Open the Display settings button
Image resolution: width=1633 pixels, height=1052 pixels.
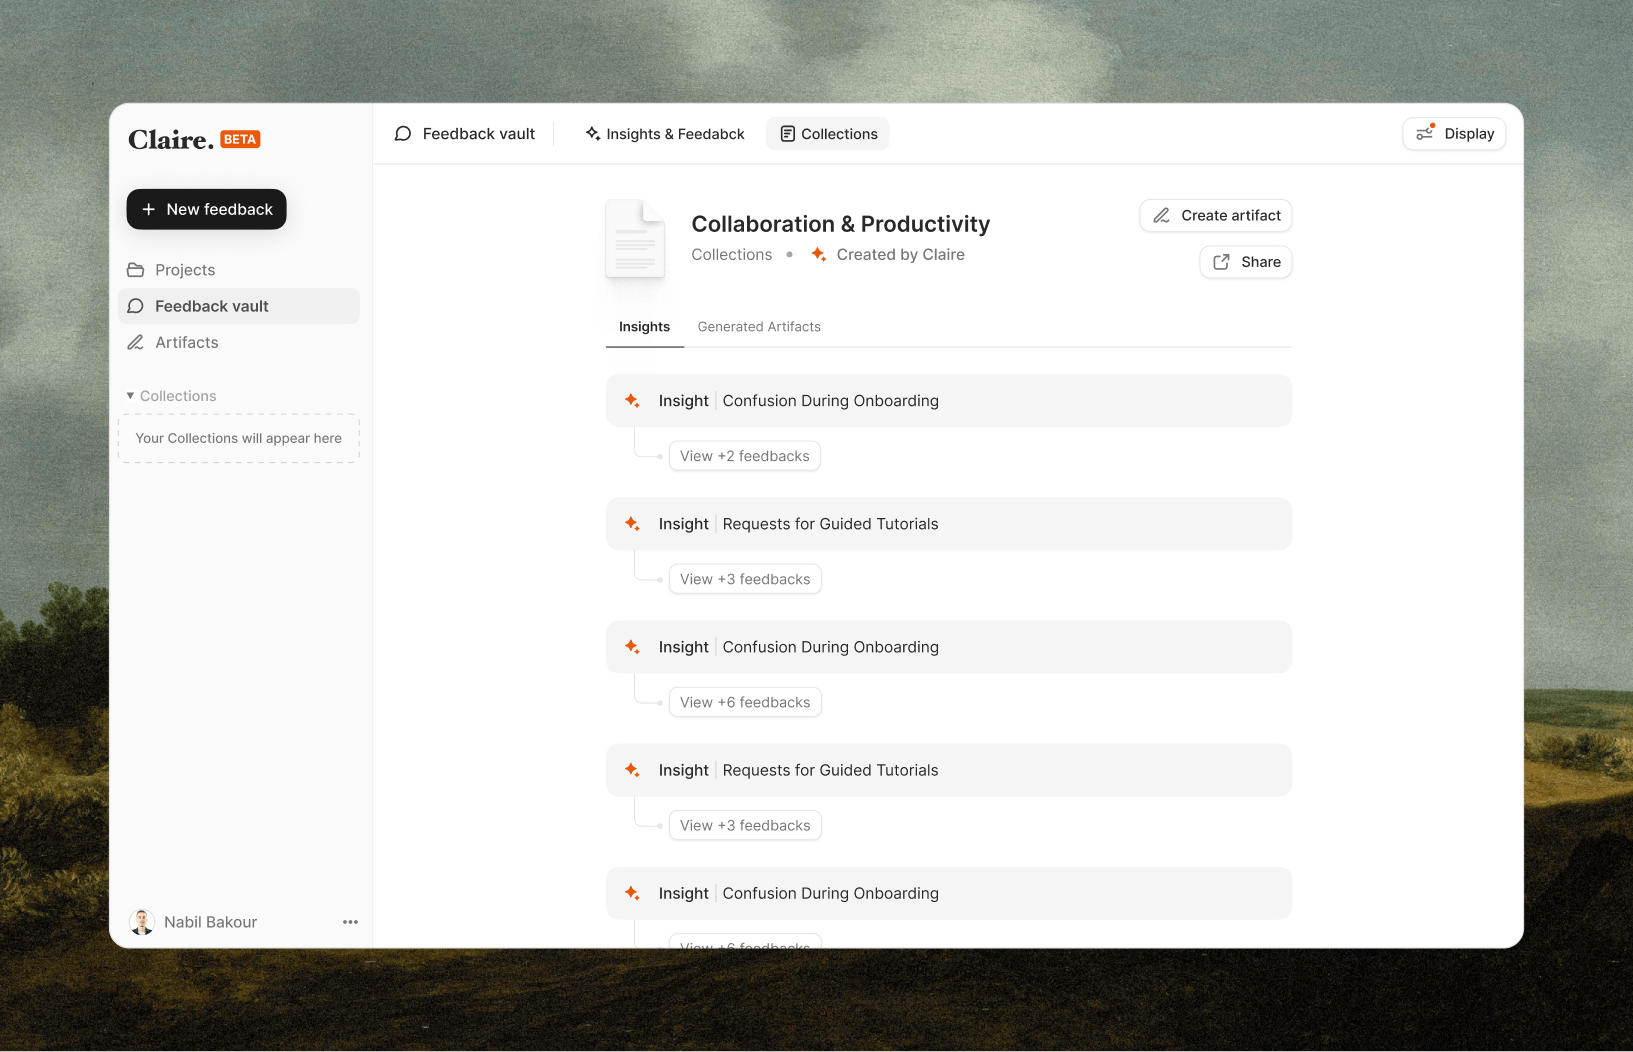pyautogui.click(x=1454, y=134)
